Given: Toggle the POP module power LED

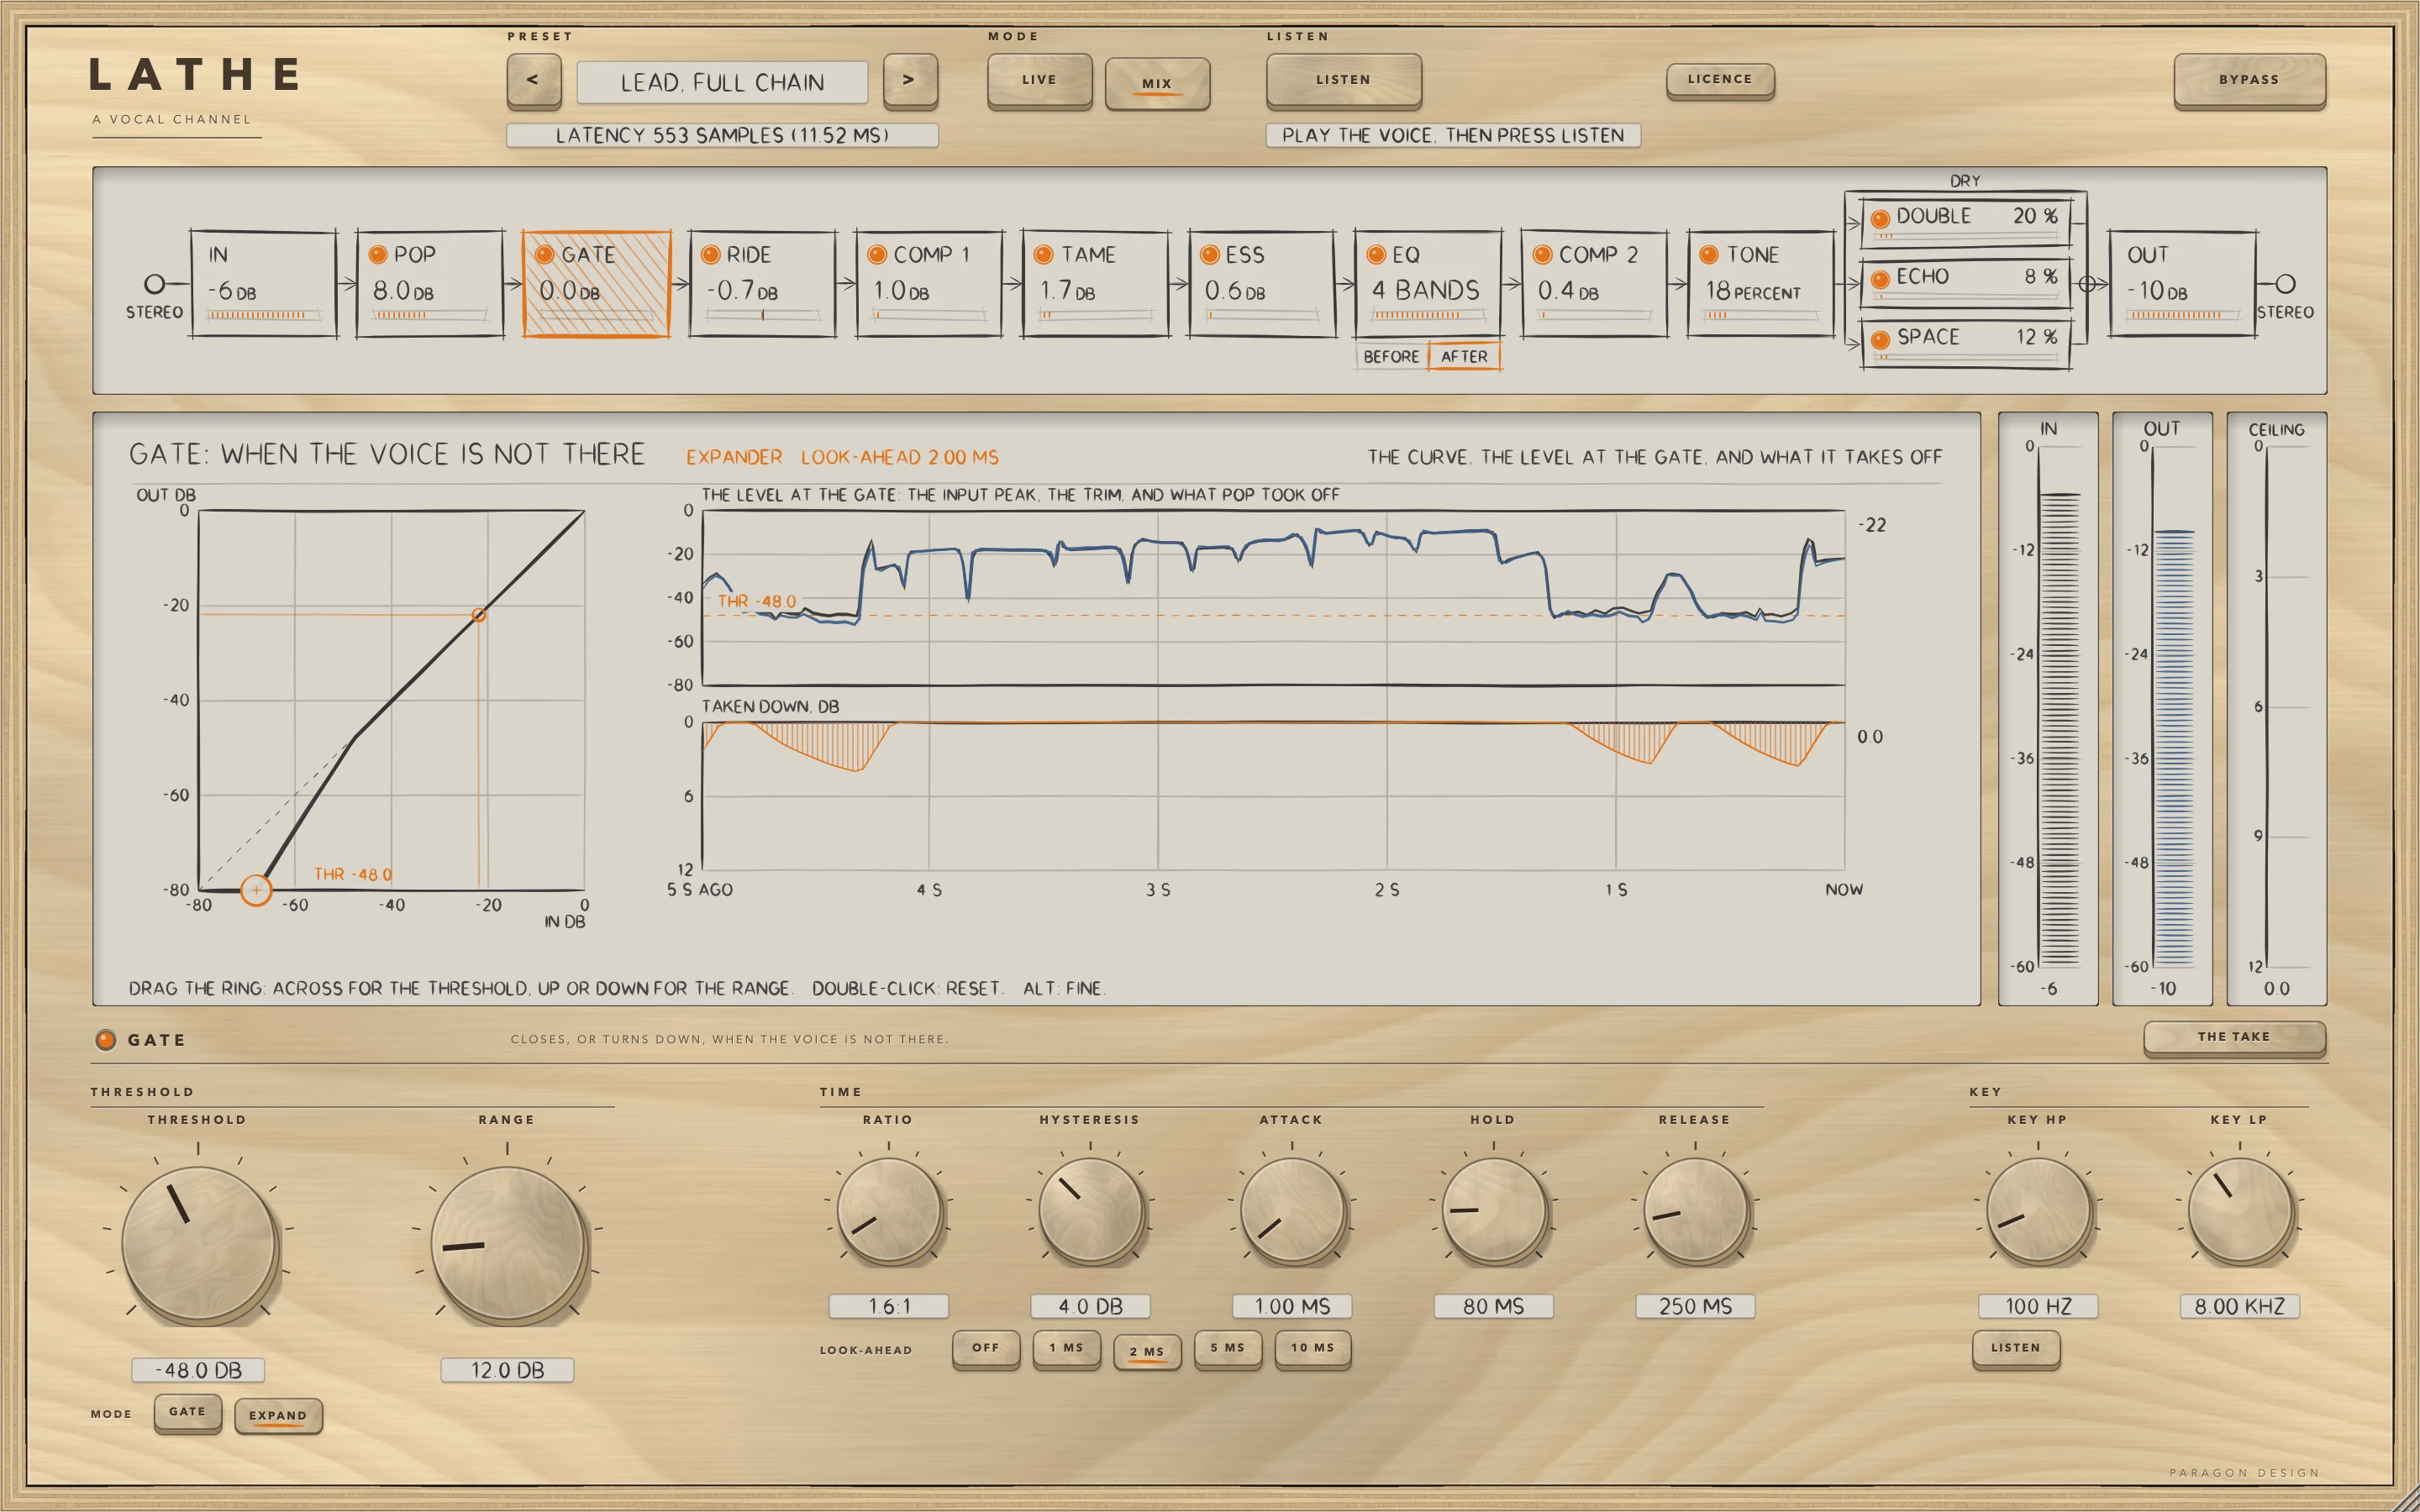Looking at the screenshot, I should pyautogui.click(x=378, y=255).
